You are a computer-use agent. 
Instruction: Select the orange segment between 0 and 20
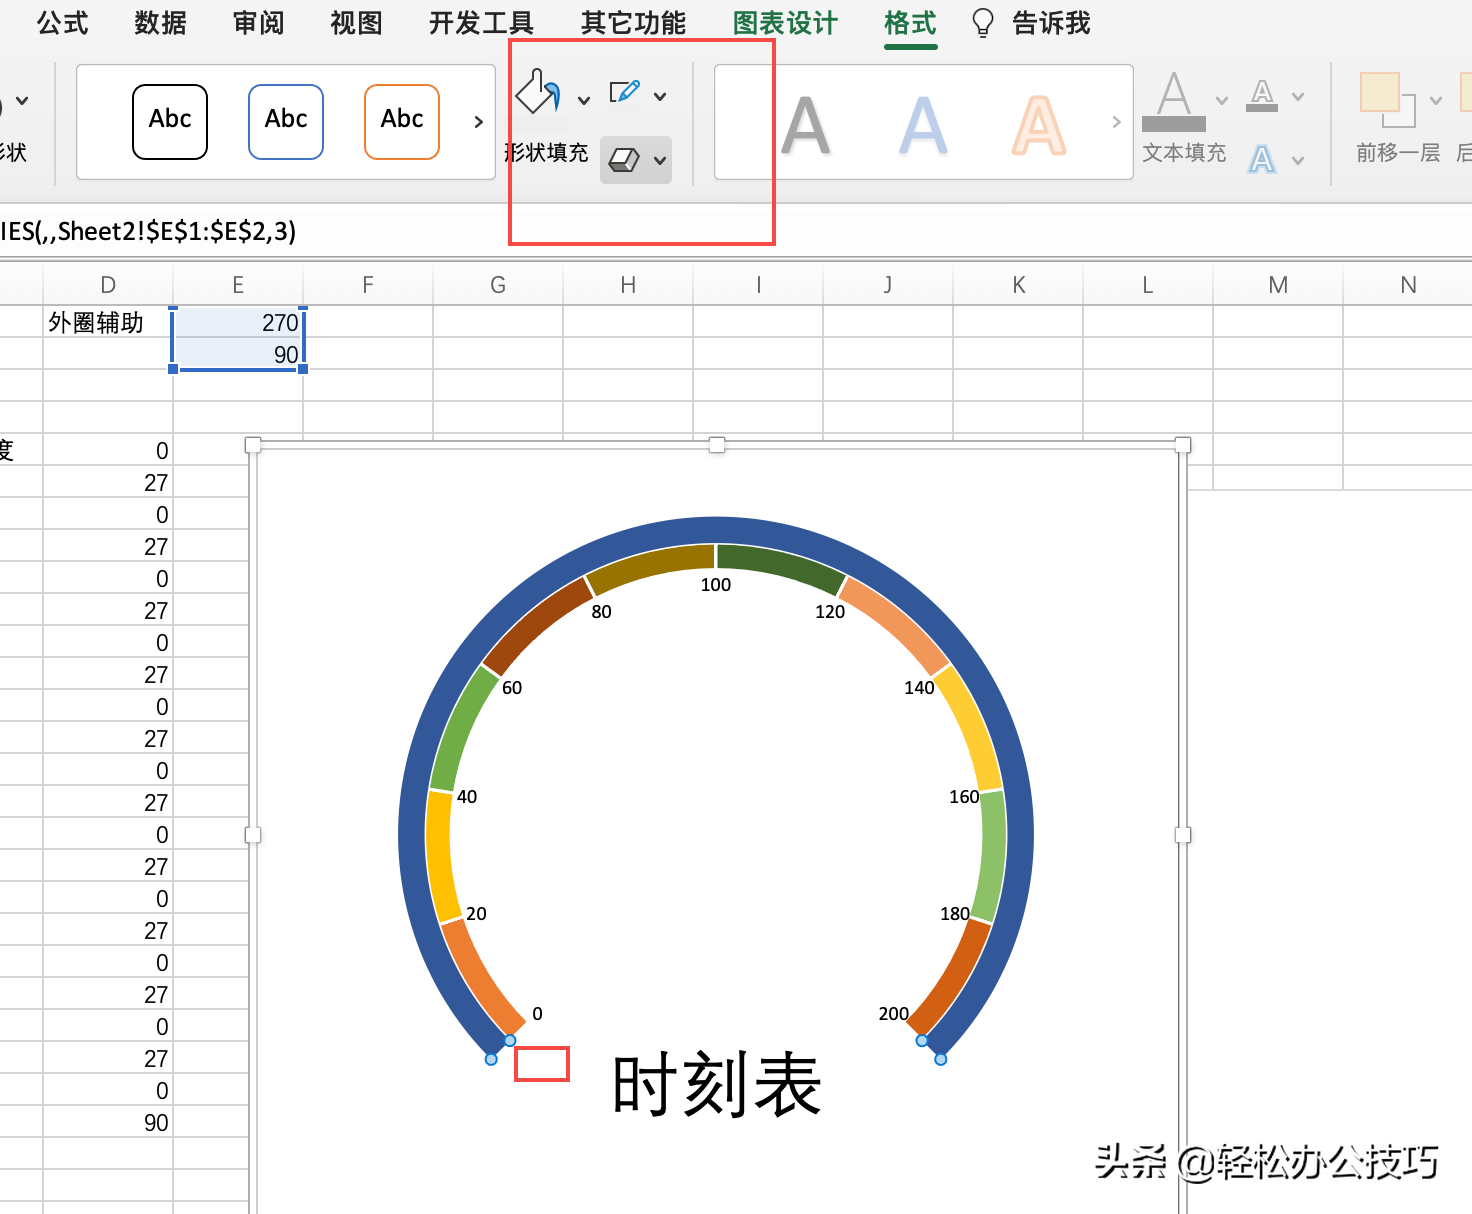[480, 980]
